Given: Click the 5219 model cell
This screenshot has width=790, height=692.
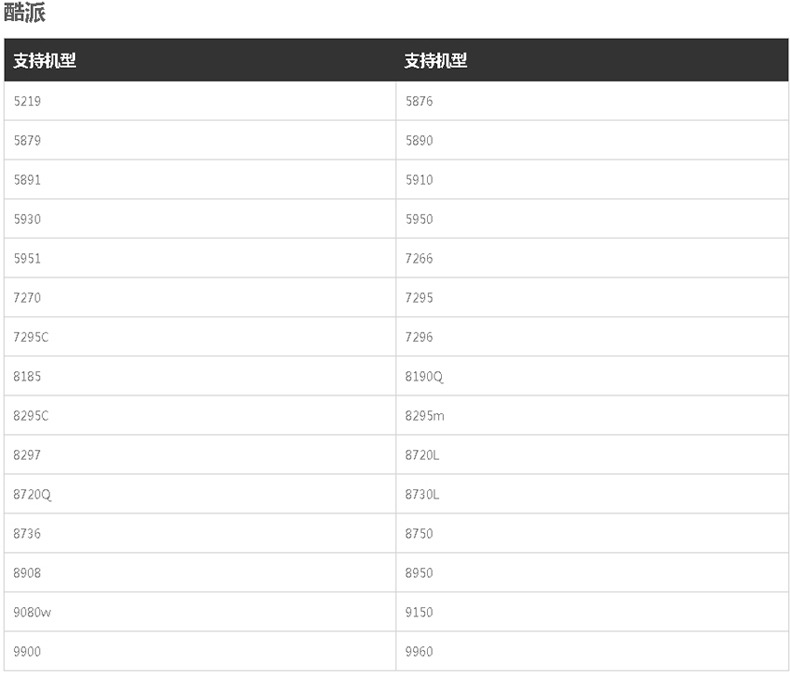Looking at the screenshot, I should tap(28, 101).
